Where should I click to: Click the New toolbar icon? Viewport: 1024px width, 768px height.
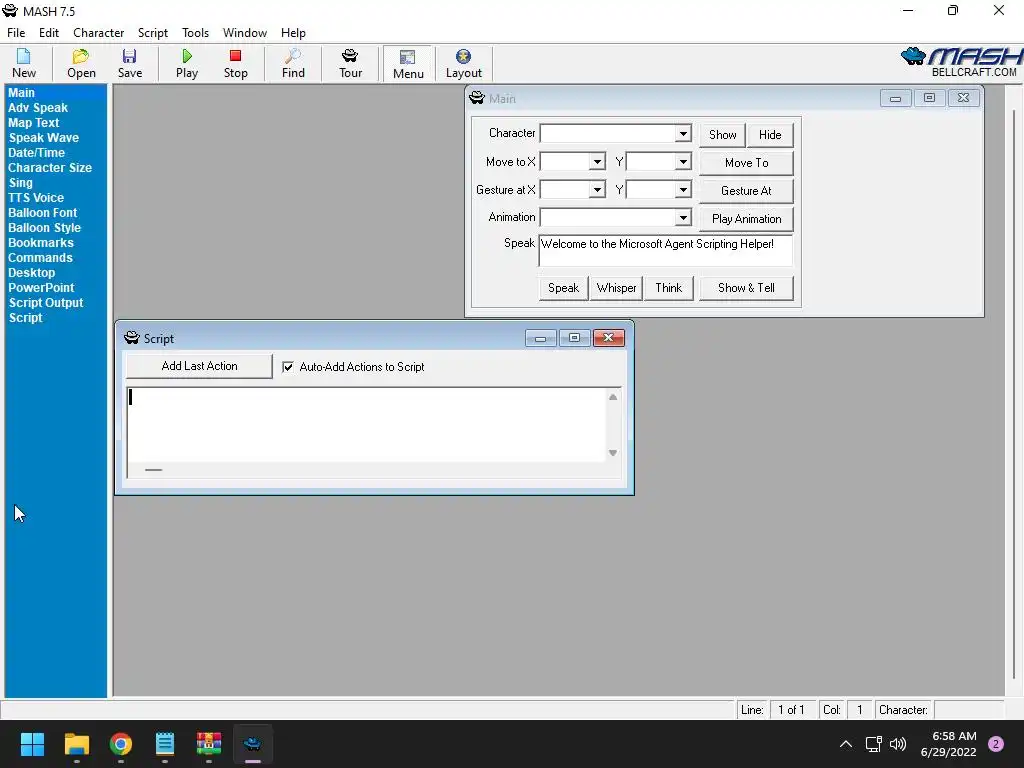tap(24, 63)
